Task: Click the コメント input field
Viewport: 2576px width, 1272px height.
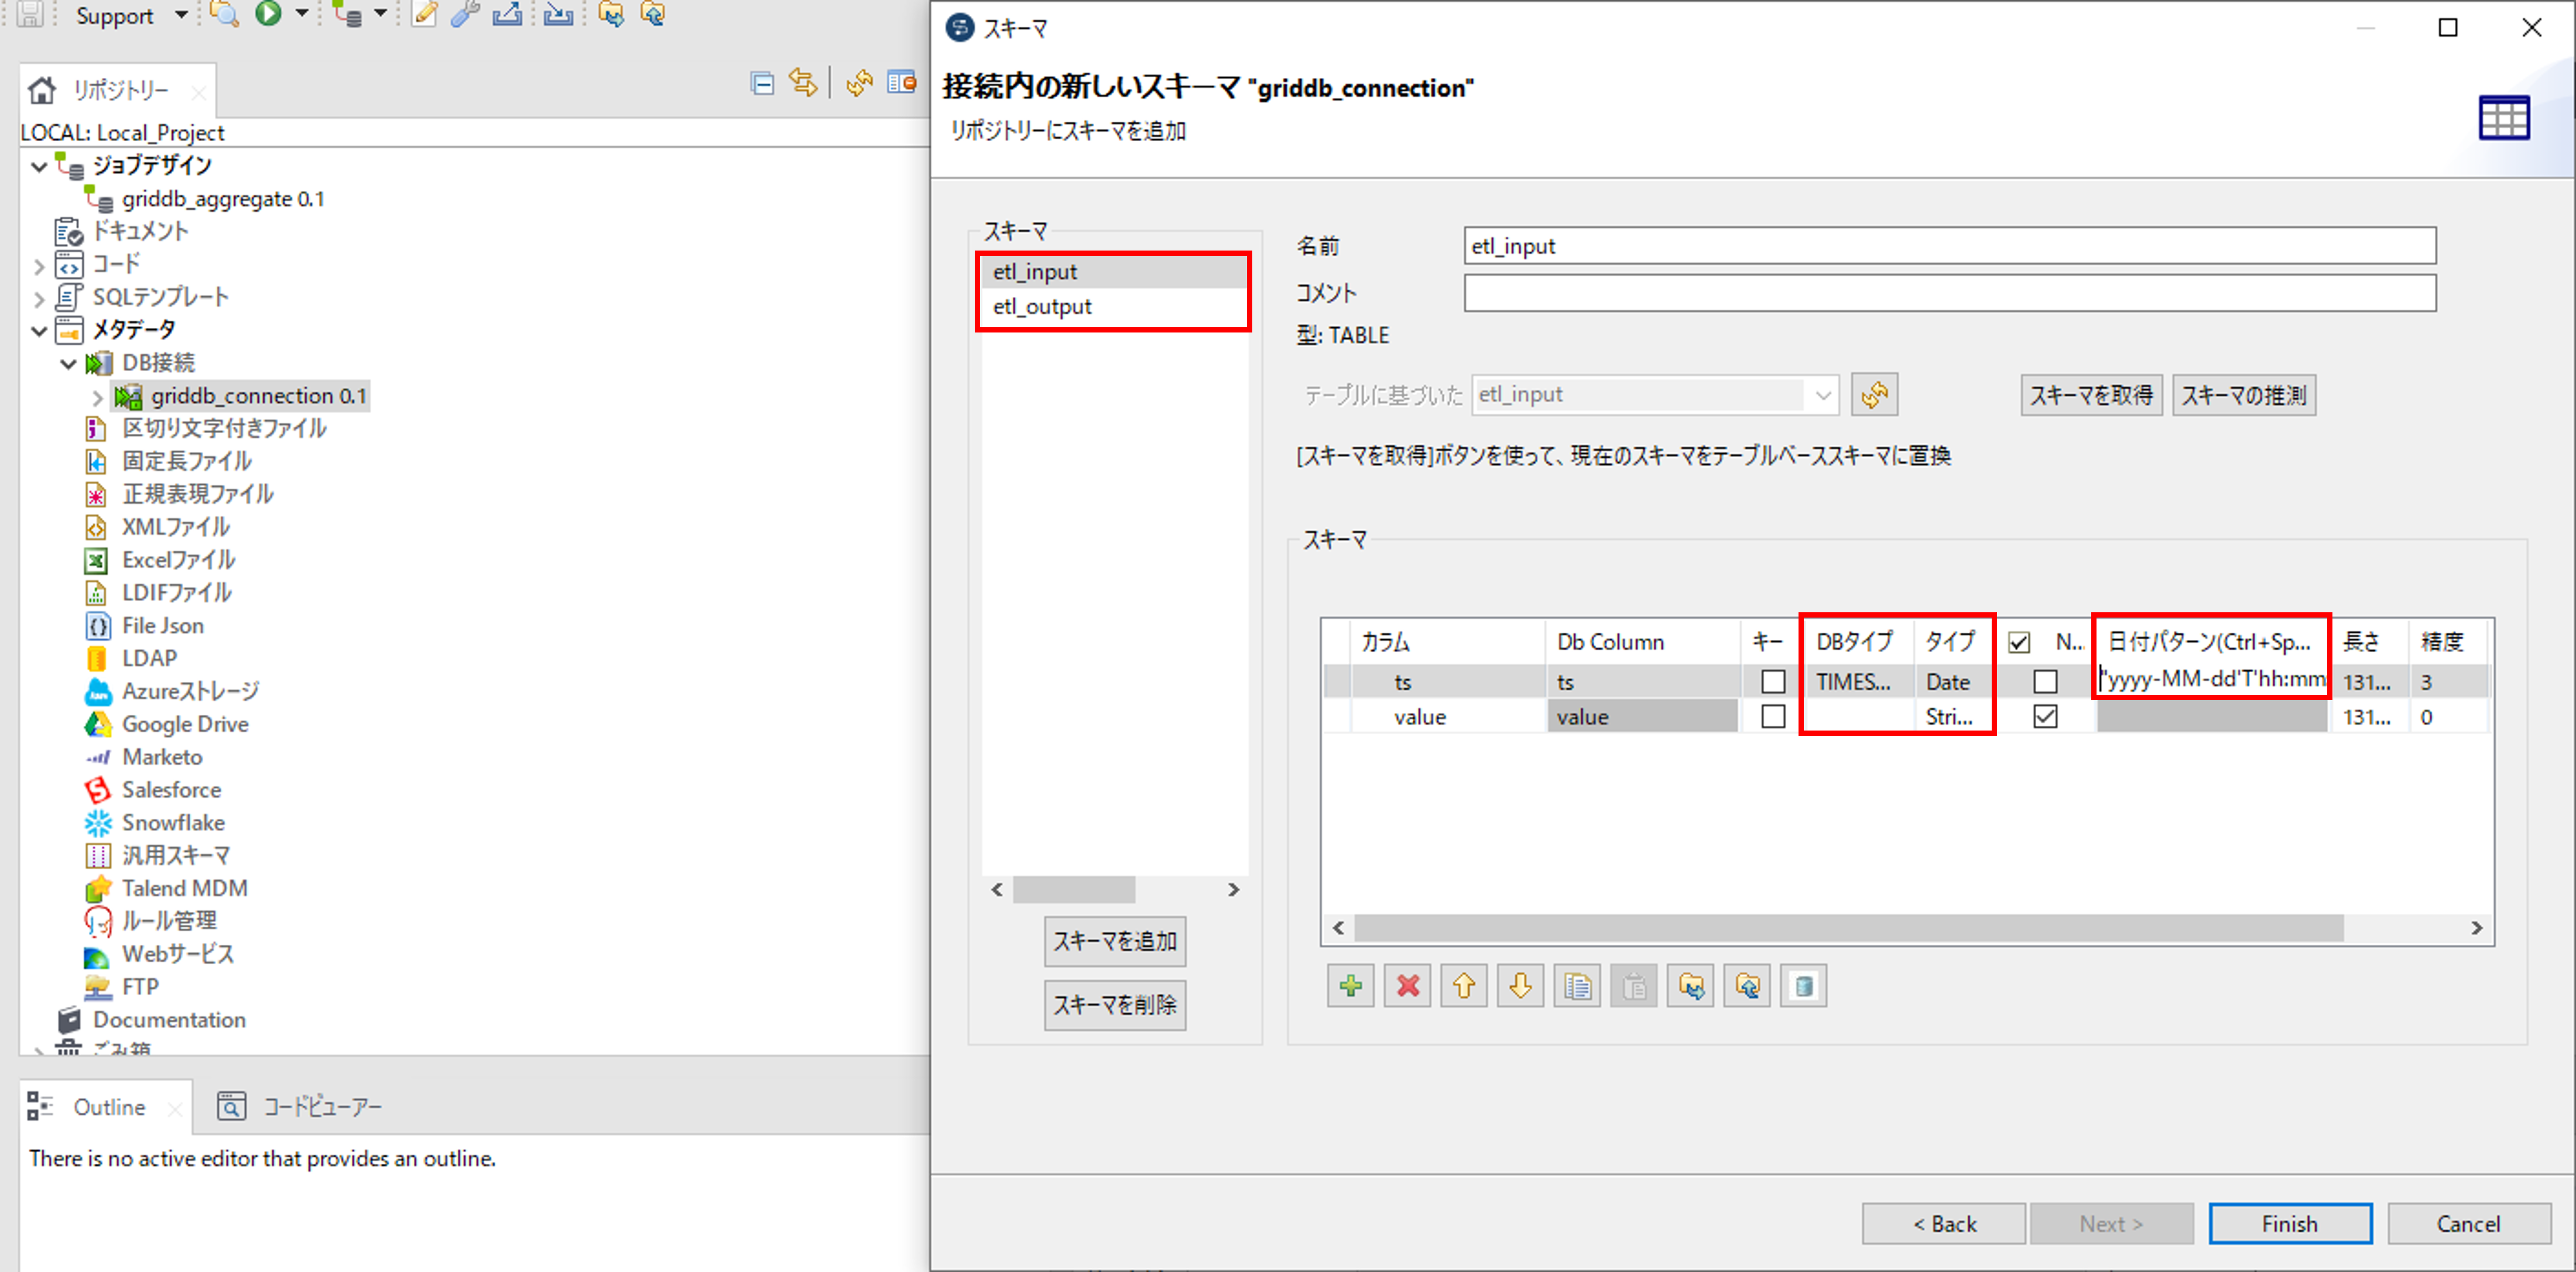Action: (x=1949, y=293)
